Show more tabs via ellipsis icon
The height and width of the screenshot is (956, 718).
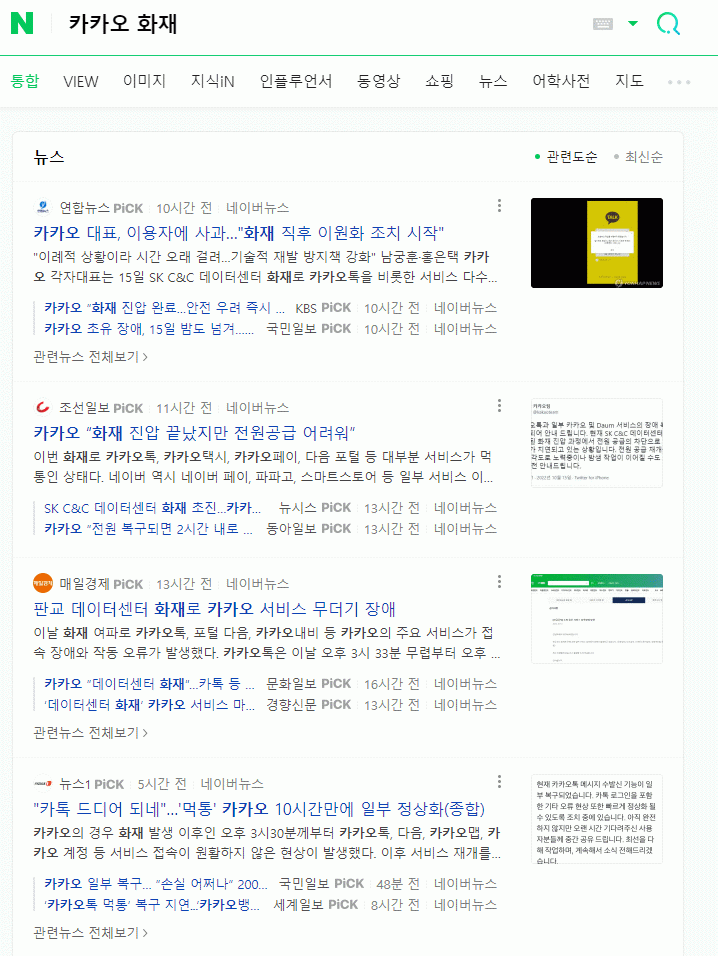coord(679,82)
